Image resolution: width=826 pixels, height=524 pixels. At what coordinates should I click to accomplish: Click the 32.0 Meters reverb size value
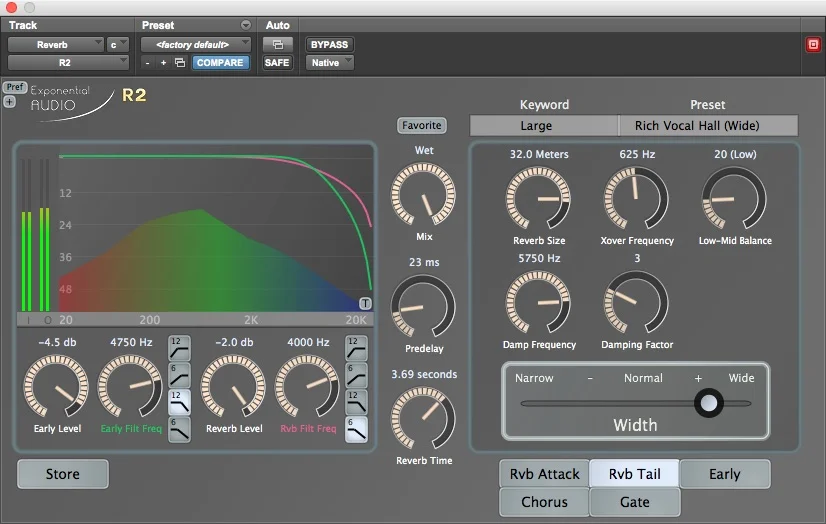[539, 154]
